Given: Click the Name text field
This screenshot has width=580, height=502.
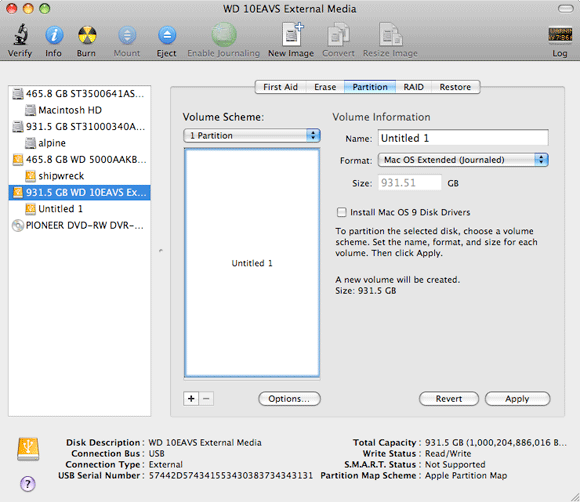Looking at the screenshot, I should coord(463,138).
